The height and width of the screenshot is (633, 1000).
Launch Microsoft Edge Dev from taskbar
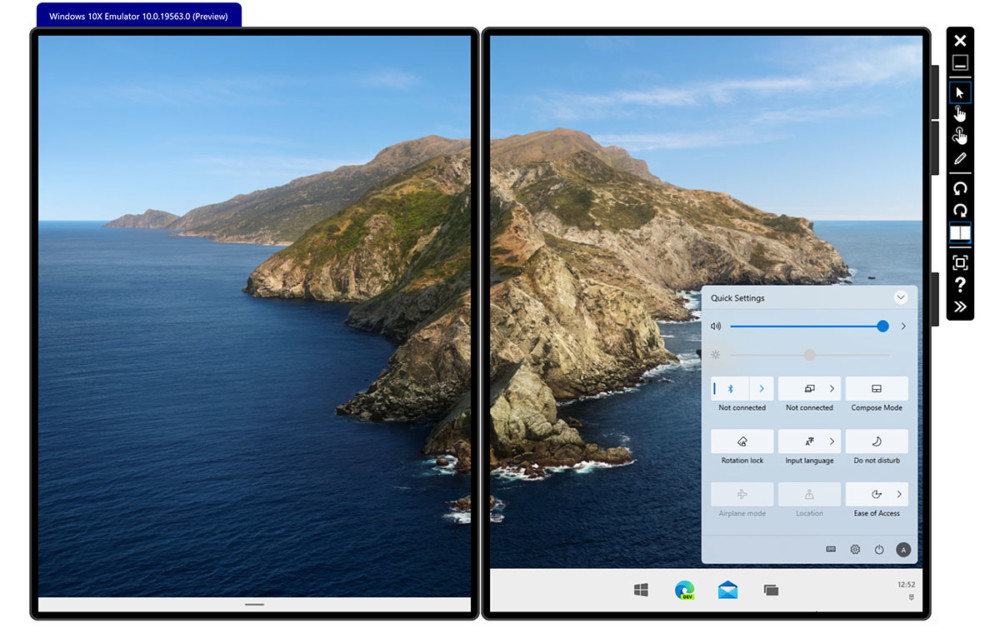point(684,590)
